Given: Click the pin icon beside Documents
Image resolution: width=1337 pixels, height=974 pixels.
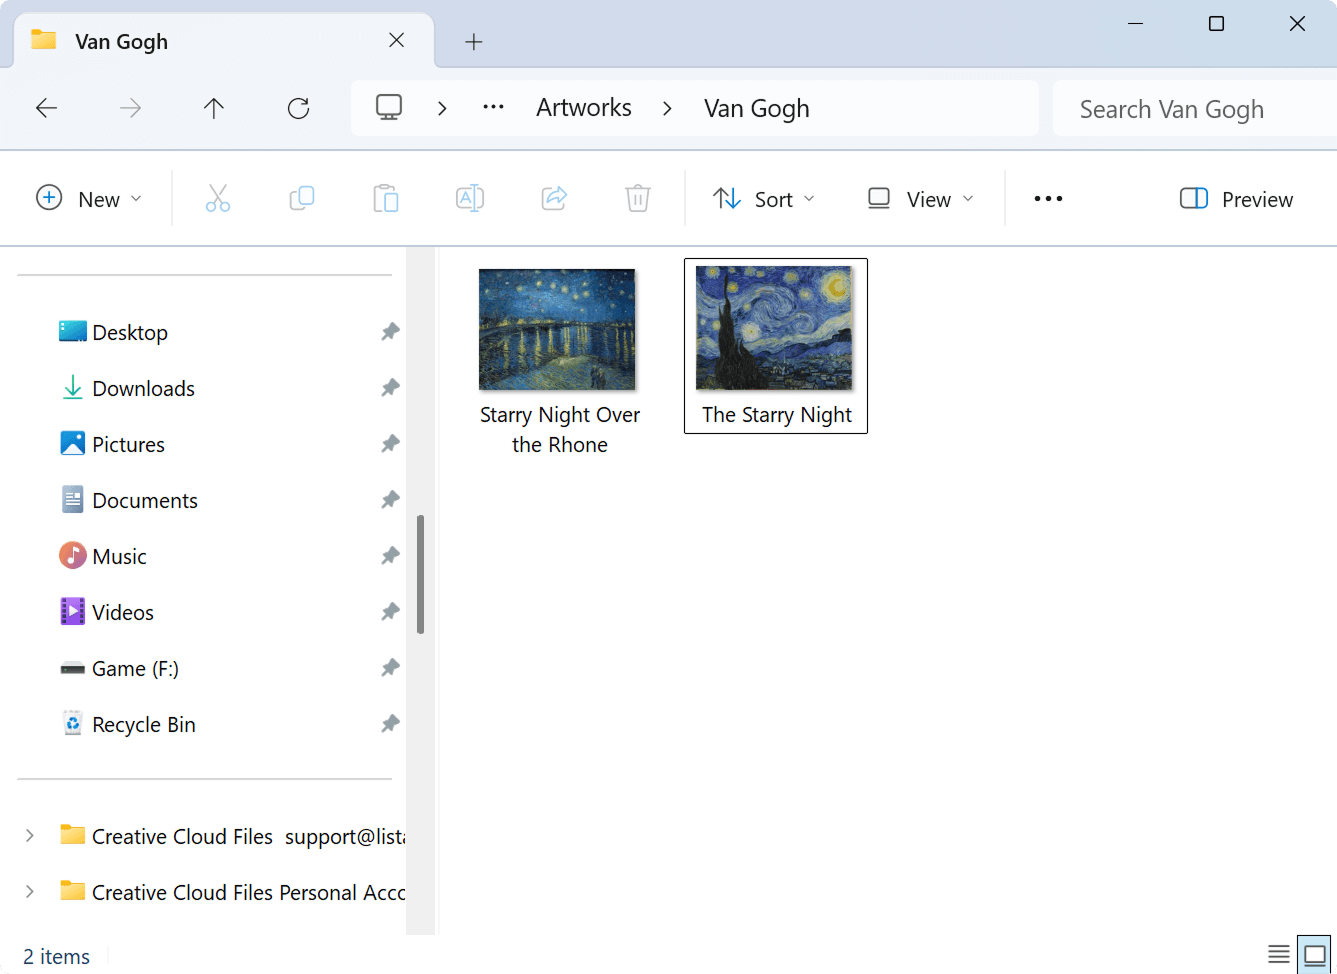Looking at the screenshot, I should point(390,500).
